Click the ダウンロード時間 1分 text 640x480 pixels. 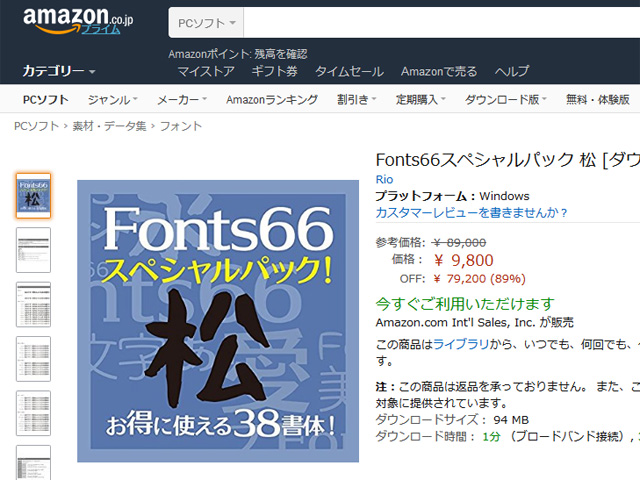pos(438,436)
